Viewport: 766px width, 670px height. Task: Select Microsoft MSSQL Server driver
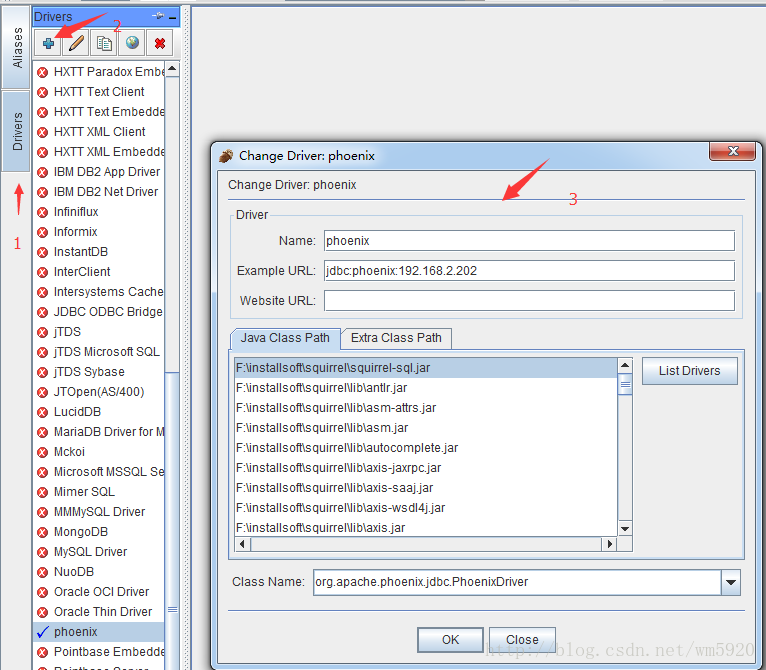pos(99,472)
